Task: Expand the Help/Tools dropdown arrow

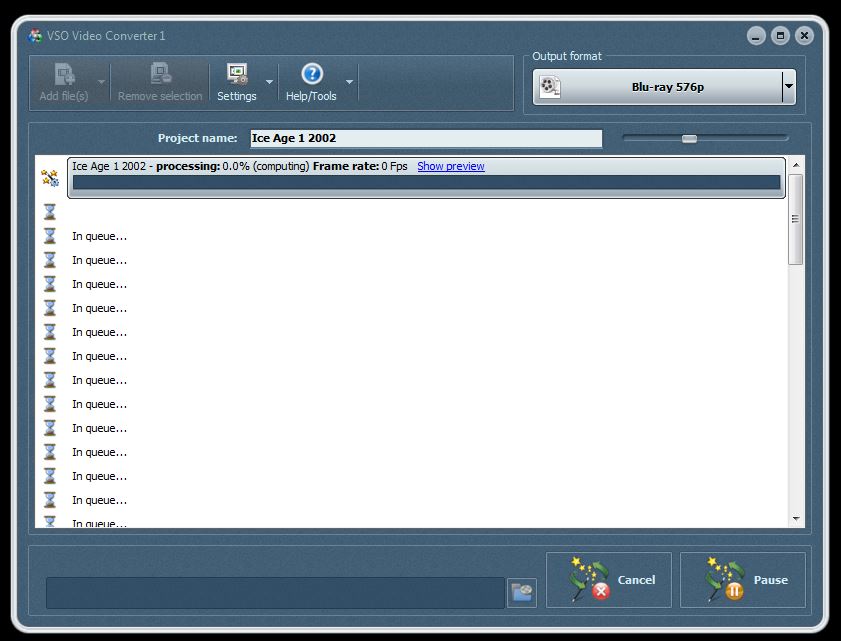Action: click(349, 82)
